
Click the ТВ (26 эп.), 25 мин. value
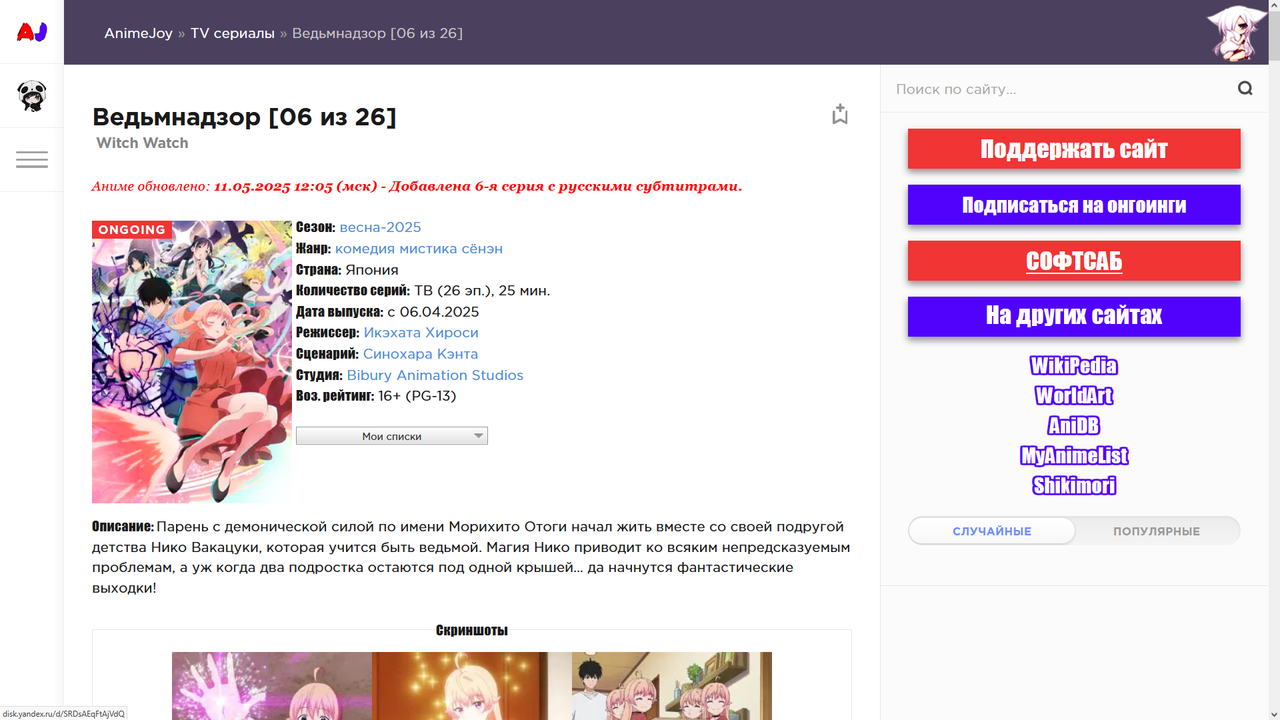click(482, 291)
